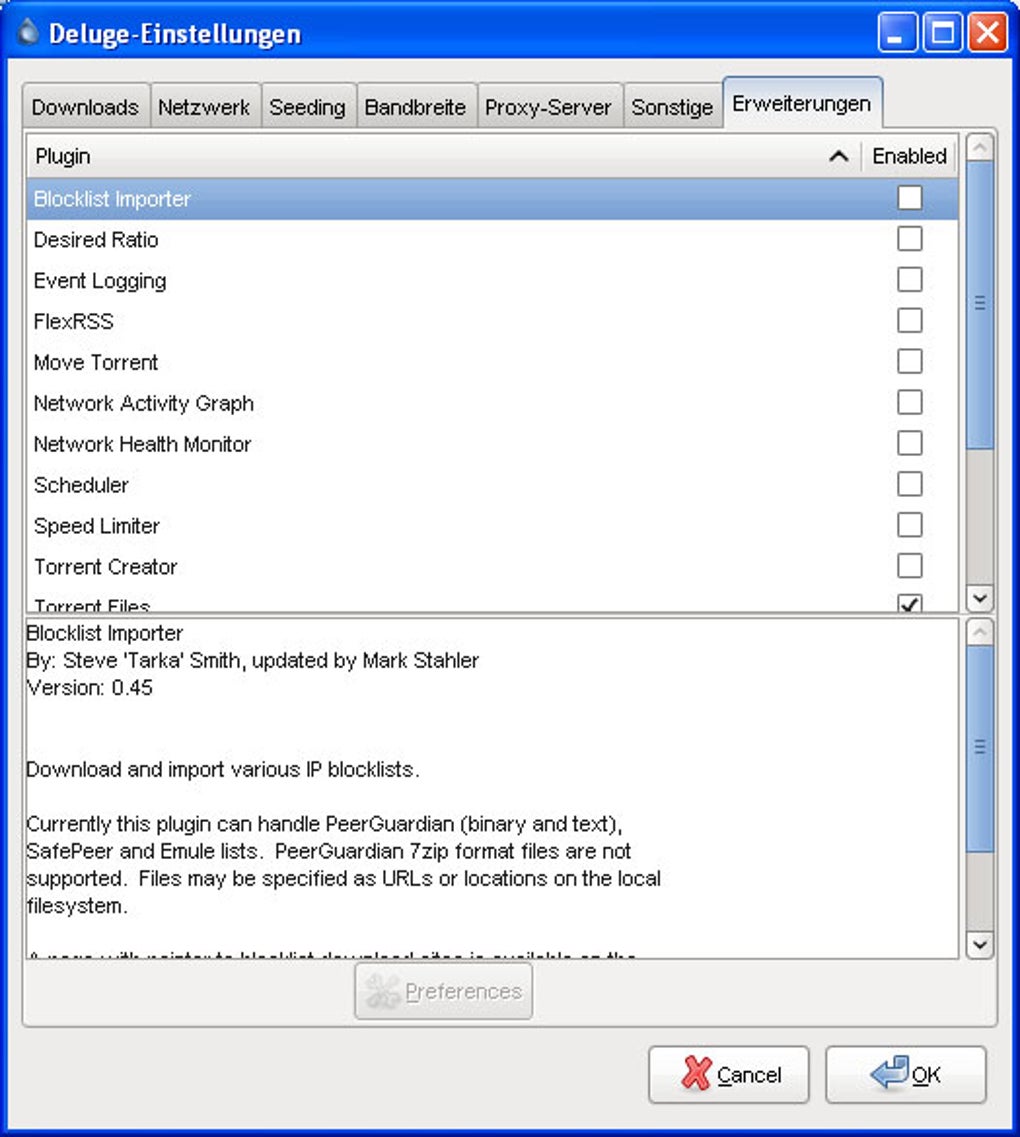Select the Move Torrent plugin row
Image resolution: width=1020 pixels, height=1137 pixels.
[492, 362]
